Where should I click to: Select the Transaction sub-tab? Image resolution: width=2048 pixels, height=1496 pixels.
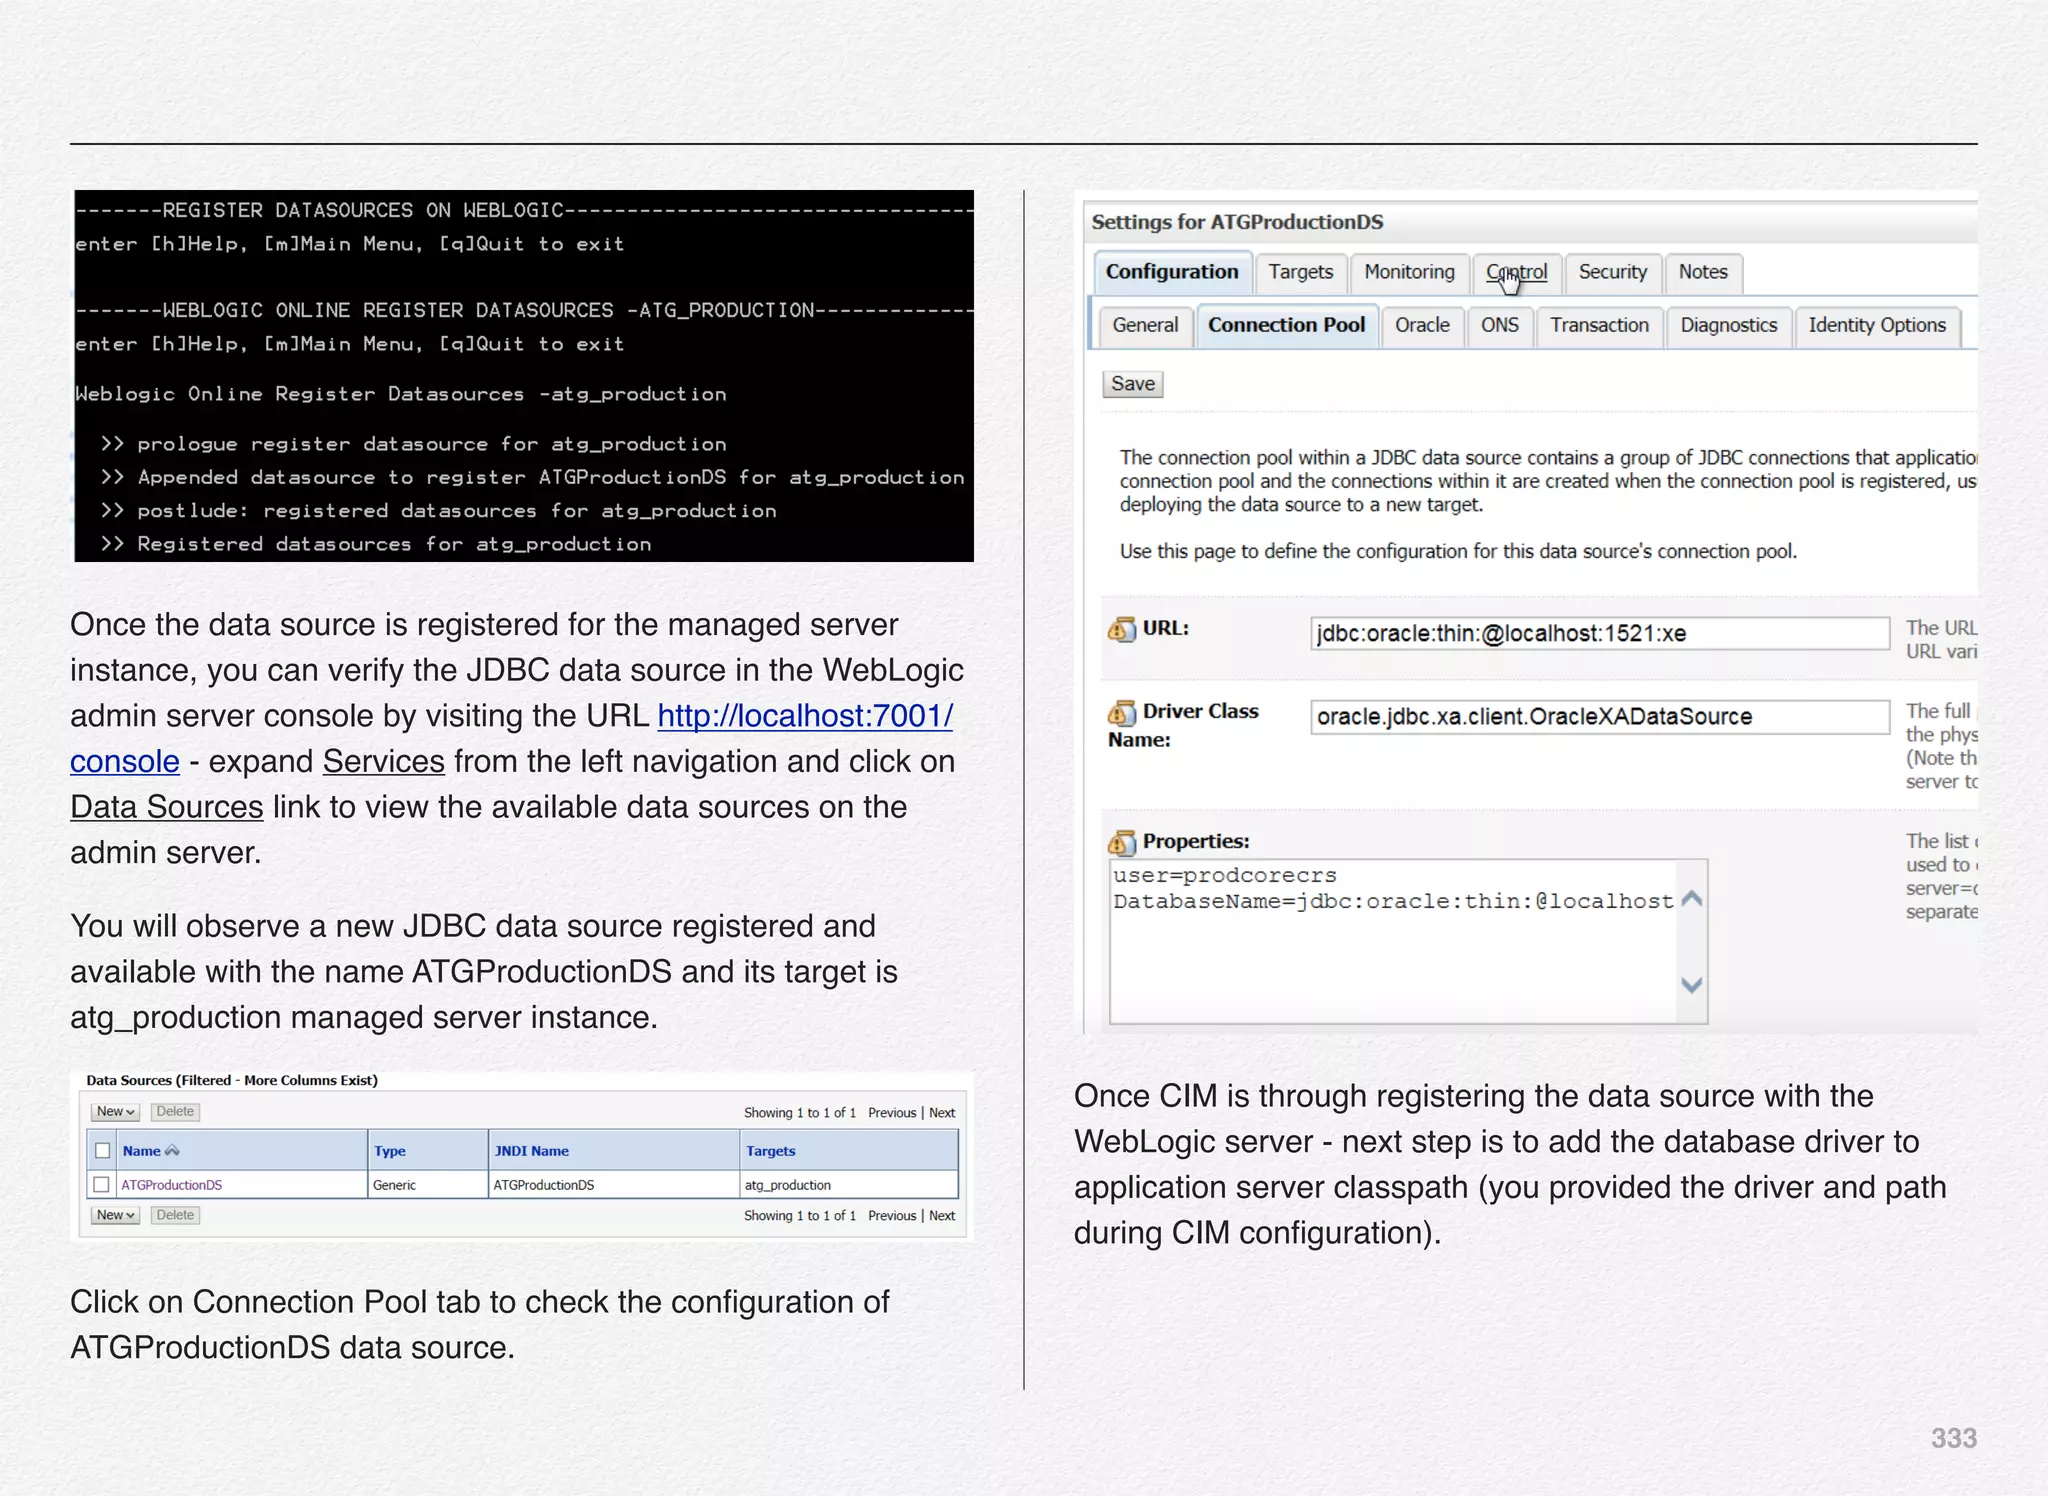(x=1600, y=325)
